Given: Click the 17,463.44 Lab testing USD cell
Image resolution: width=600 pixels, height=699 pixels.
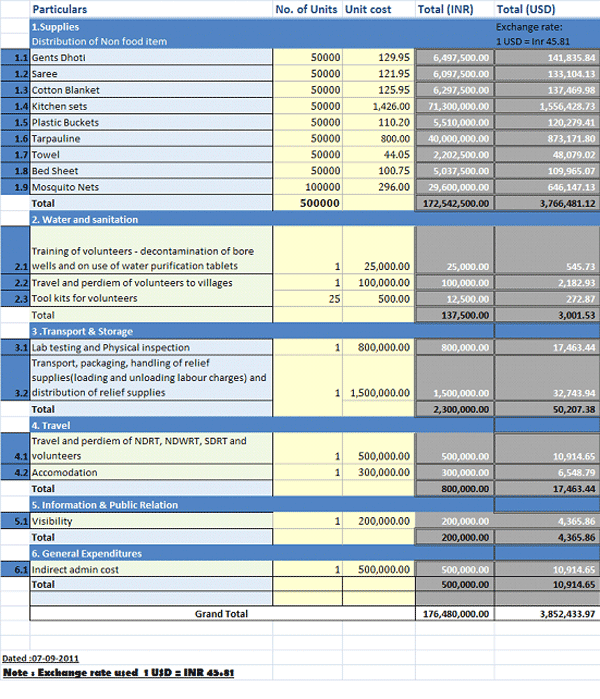Looking at the screenshot, I should (x=547, y=347).
